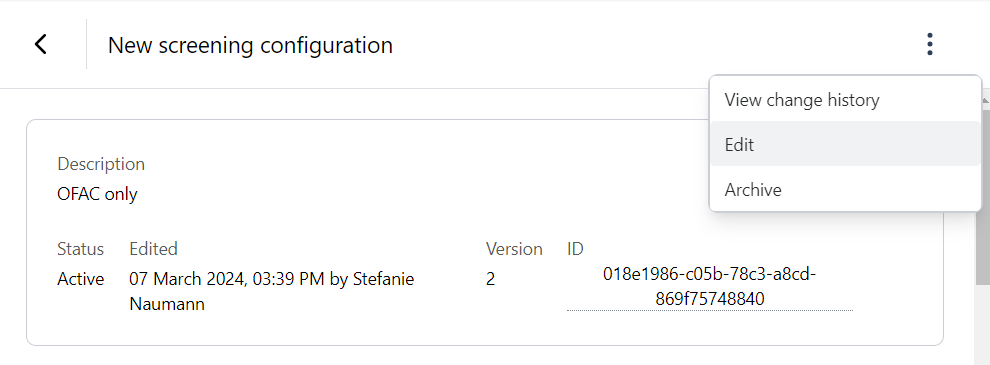Click the configuration ID 018e1986-c05b value

pyautogui.click(x=710, y=287)
